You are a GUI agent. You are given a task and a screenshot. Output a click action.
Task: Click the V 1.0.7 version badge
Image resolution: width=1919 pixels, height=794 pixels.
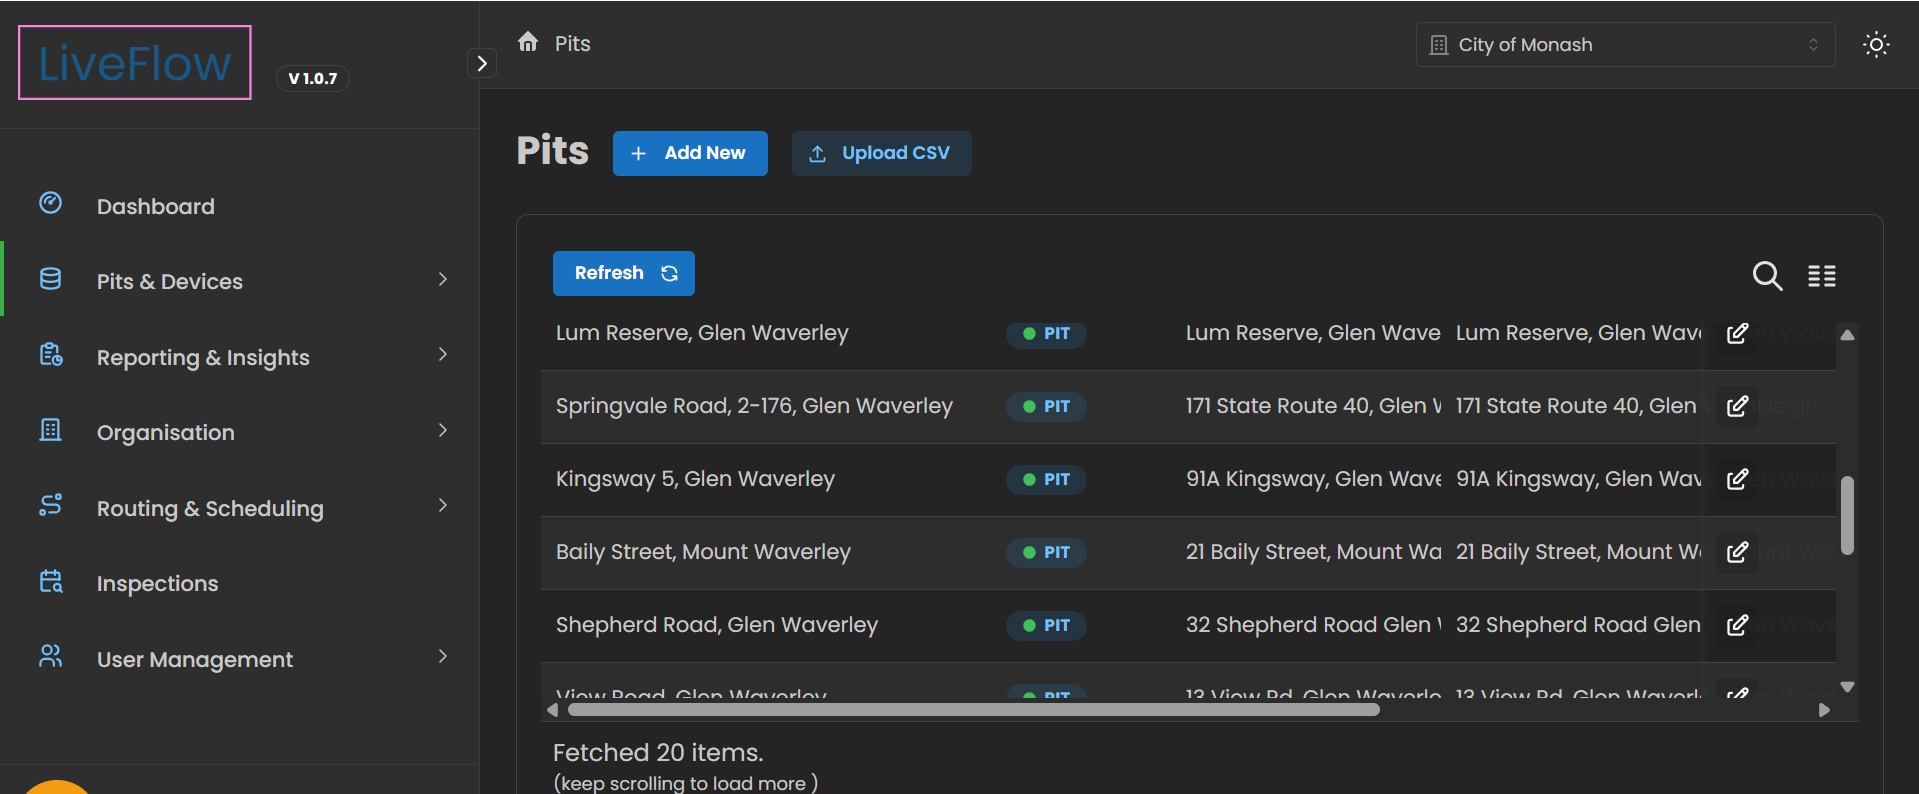pos(313,78)
